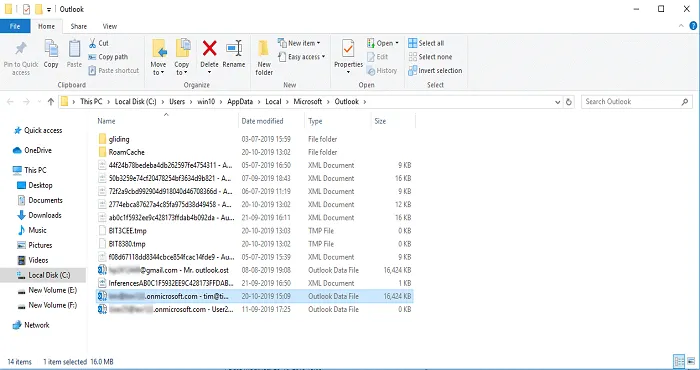Click the Pin to Quick access icon
The image size is (700, 370).
pos(21,48)
